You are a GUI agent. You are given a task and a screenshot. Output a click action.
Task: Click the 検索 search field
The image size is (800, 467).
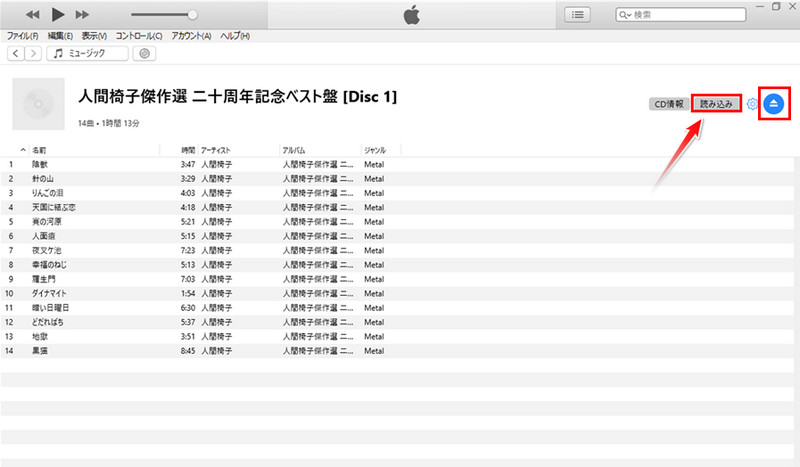[680, 15]
